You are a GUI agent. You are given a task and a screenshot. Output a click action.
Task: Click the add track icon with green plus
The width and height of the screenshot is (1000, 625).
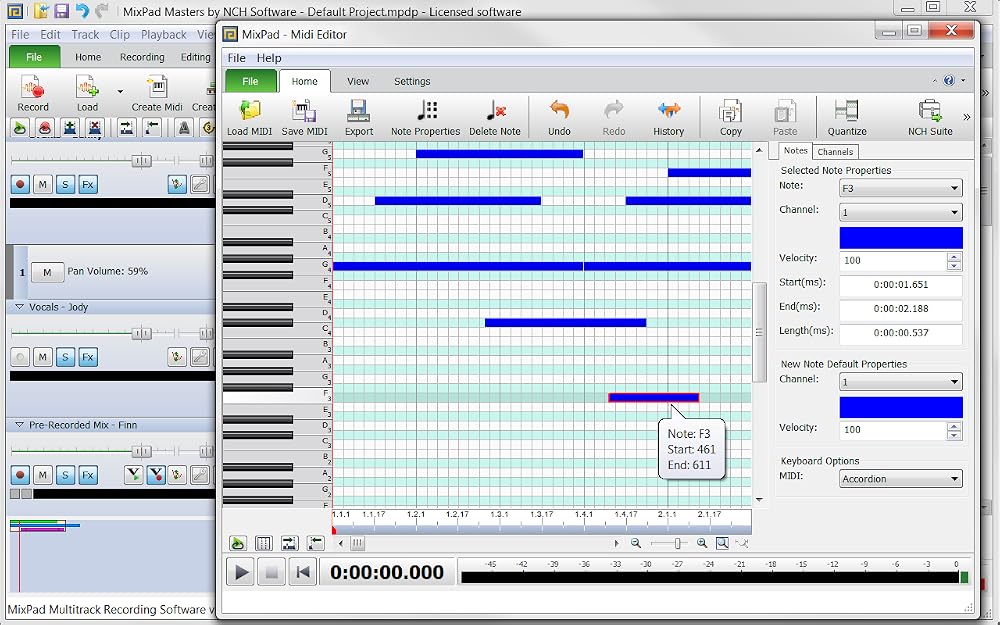(70, 128)
